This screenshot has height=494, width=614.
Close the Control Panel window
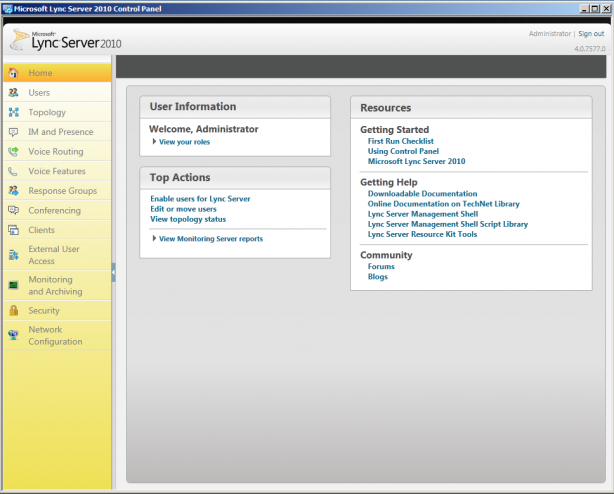[x=606, y=9]
